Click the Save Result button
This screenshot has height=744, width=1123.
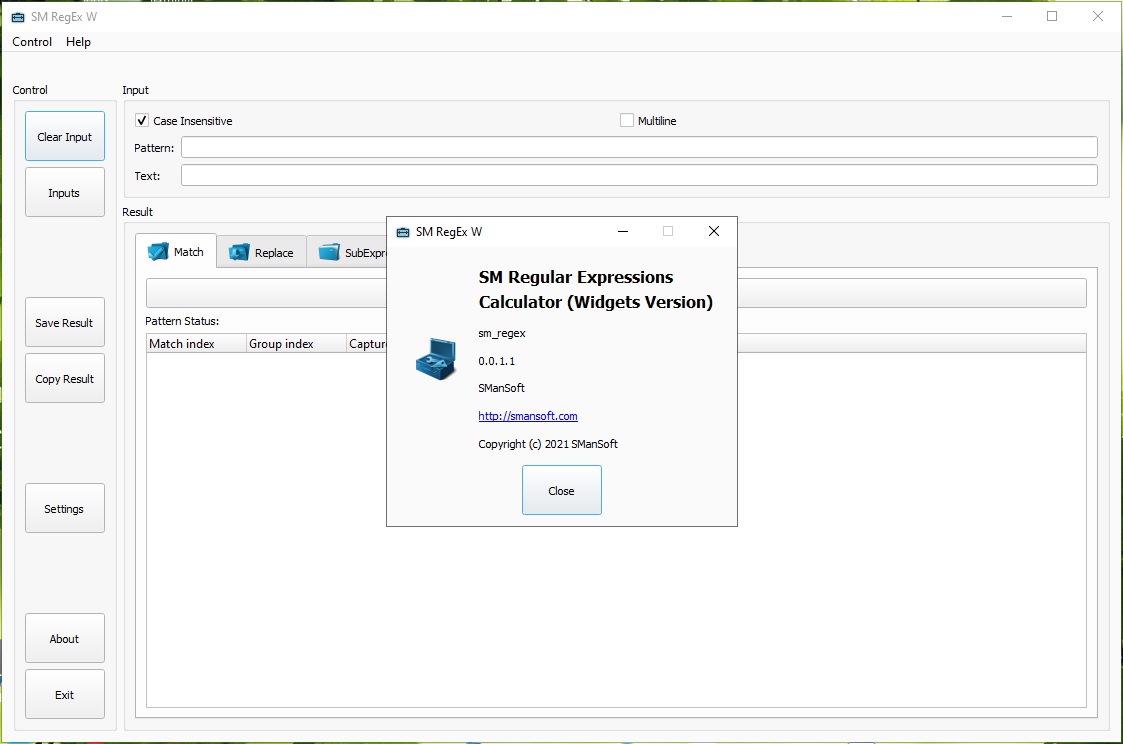[64, 322]
